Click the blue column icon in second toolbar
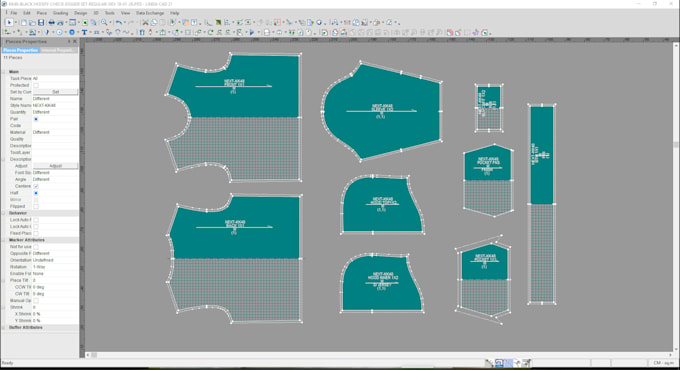Image resolution: width=680 pixels, height=370 pixels. tap(142, 33)
